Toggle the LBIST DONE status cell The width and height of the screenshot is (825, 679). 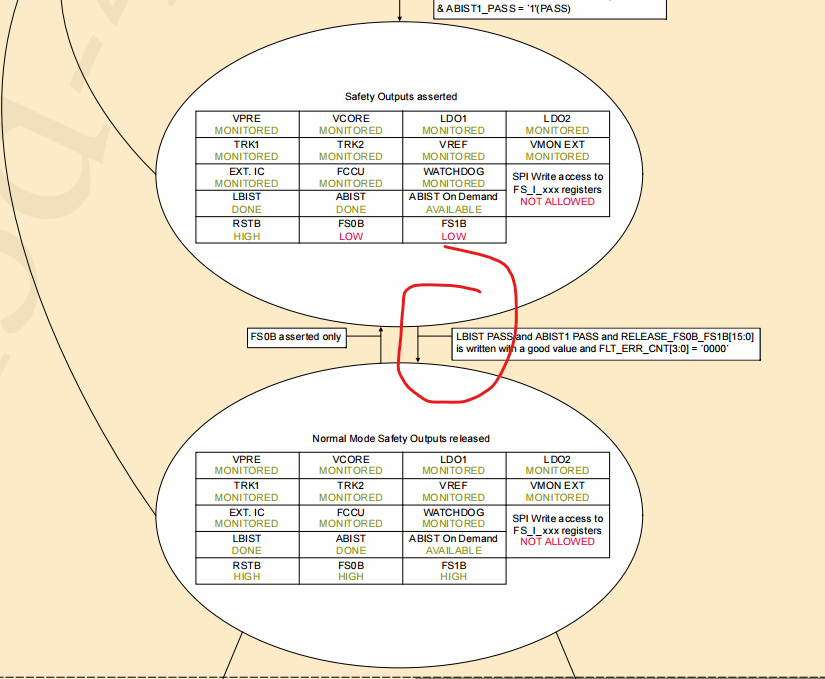coord(246,202)
